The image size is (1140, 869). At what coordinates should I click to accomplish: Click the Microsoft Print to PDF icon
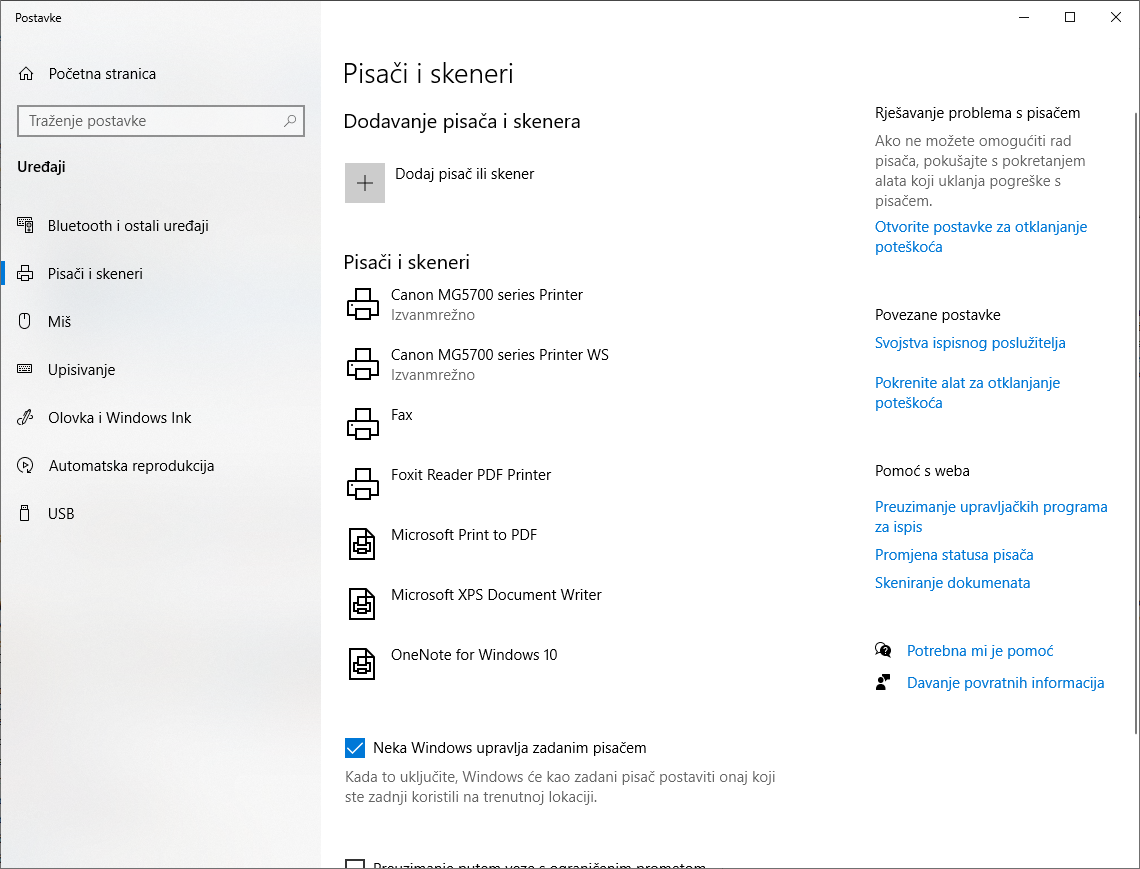coord(362,544)
